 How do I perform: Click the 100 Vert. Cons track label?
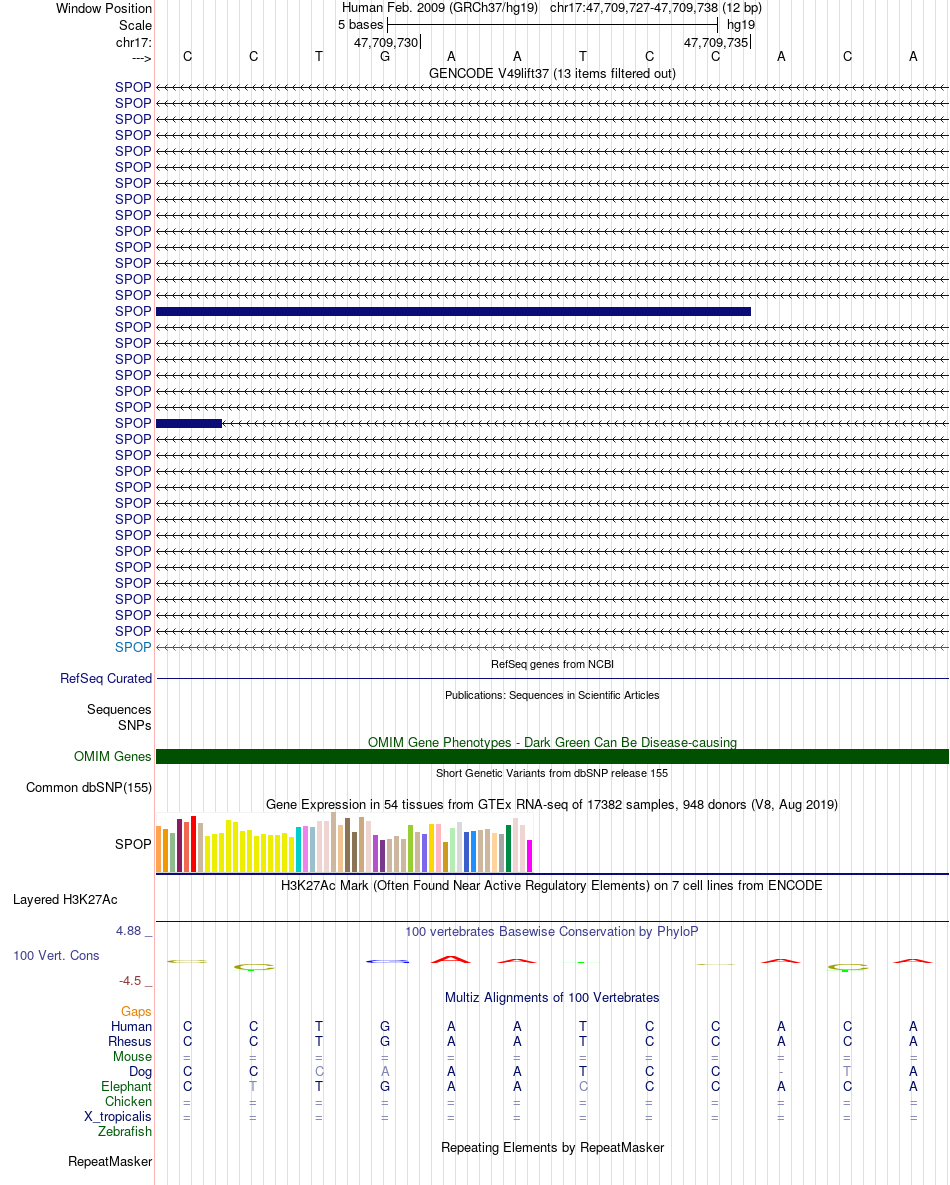pos(56,955)
